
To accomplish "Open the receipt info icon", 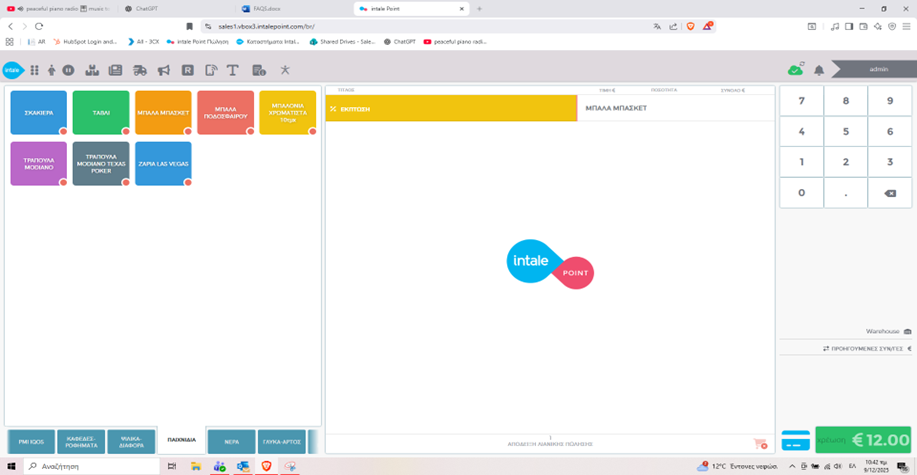I will point(259,70).
